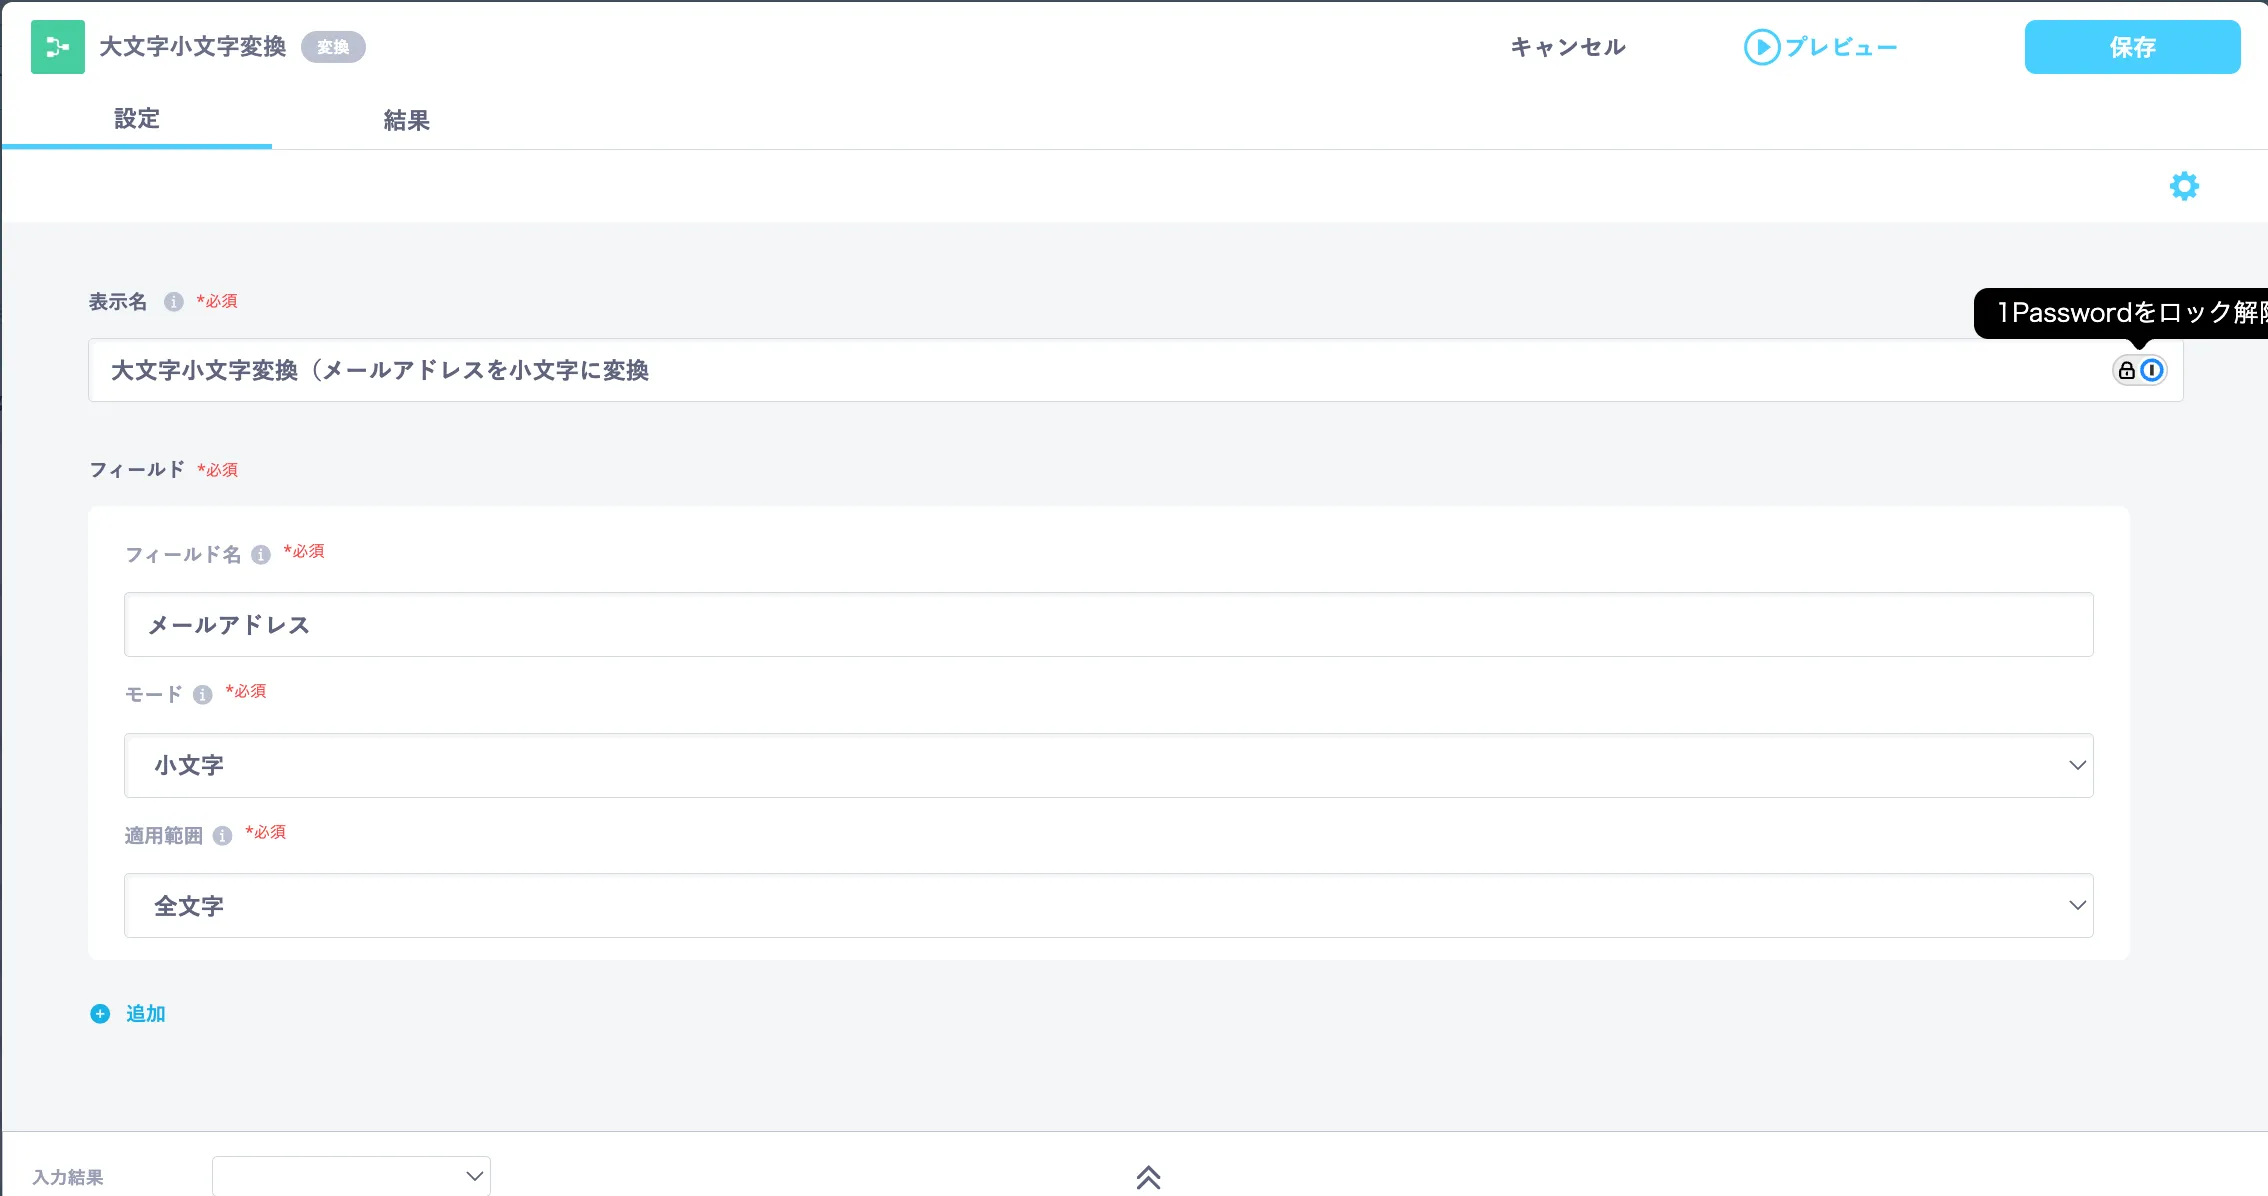This screenshot has height=1196, width=2268.
Task: Click the blue plus icon for 追加
Action: pyautogui.click(x=100, y=1014)
